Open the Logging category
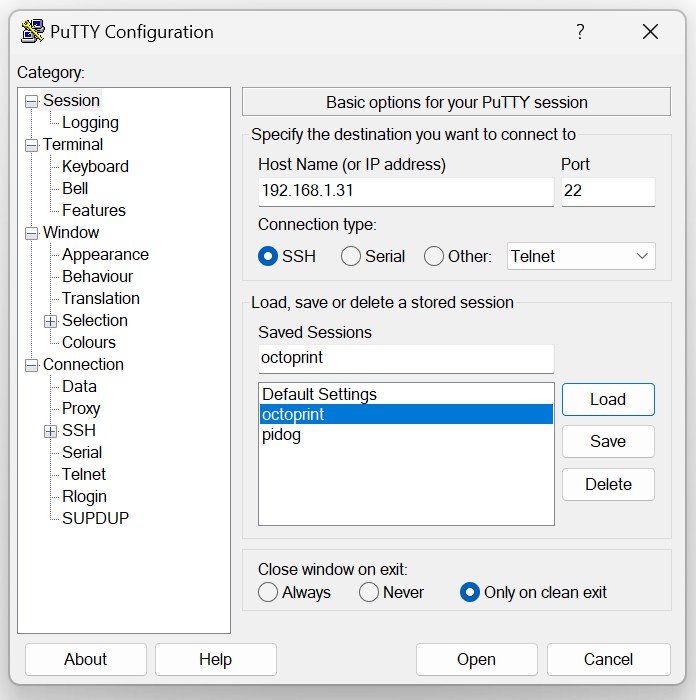Viewport: 696px width, 700px height. (90, 122)
